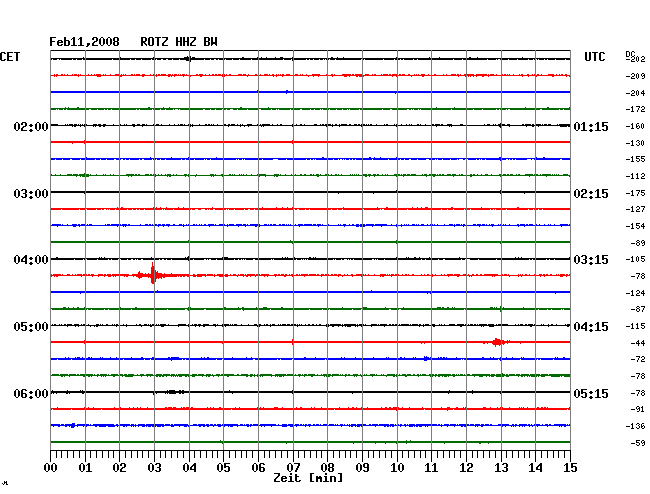This screenshot has width=650, height=494.
Task: Click the DC offset value -136
Action: pyautogui.click(x=635, y=426)
